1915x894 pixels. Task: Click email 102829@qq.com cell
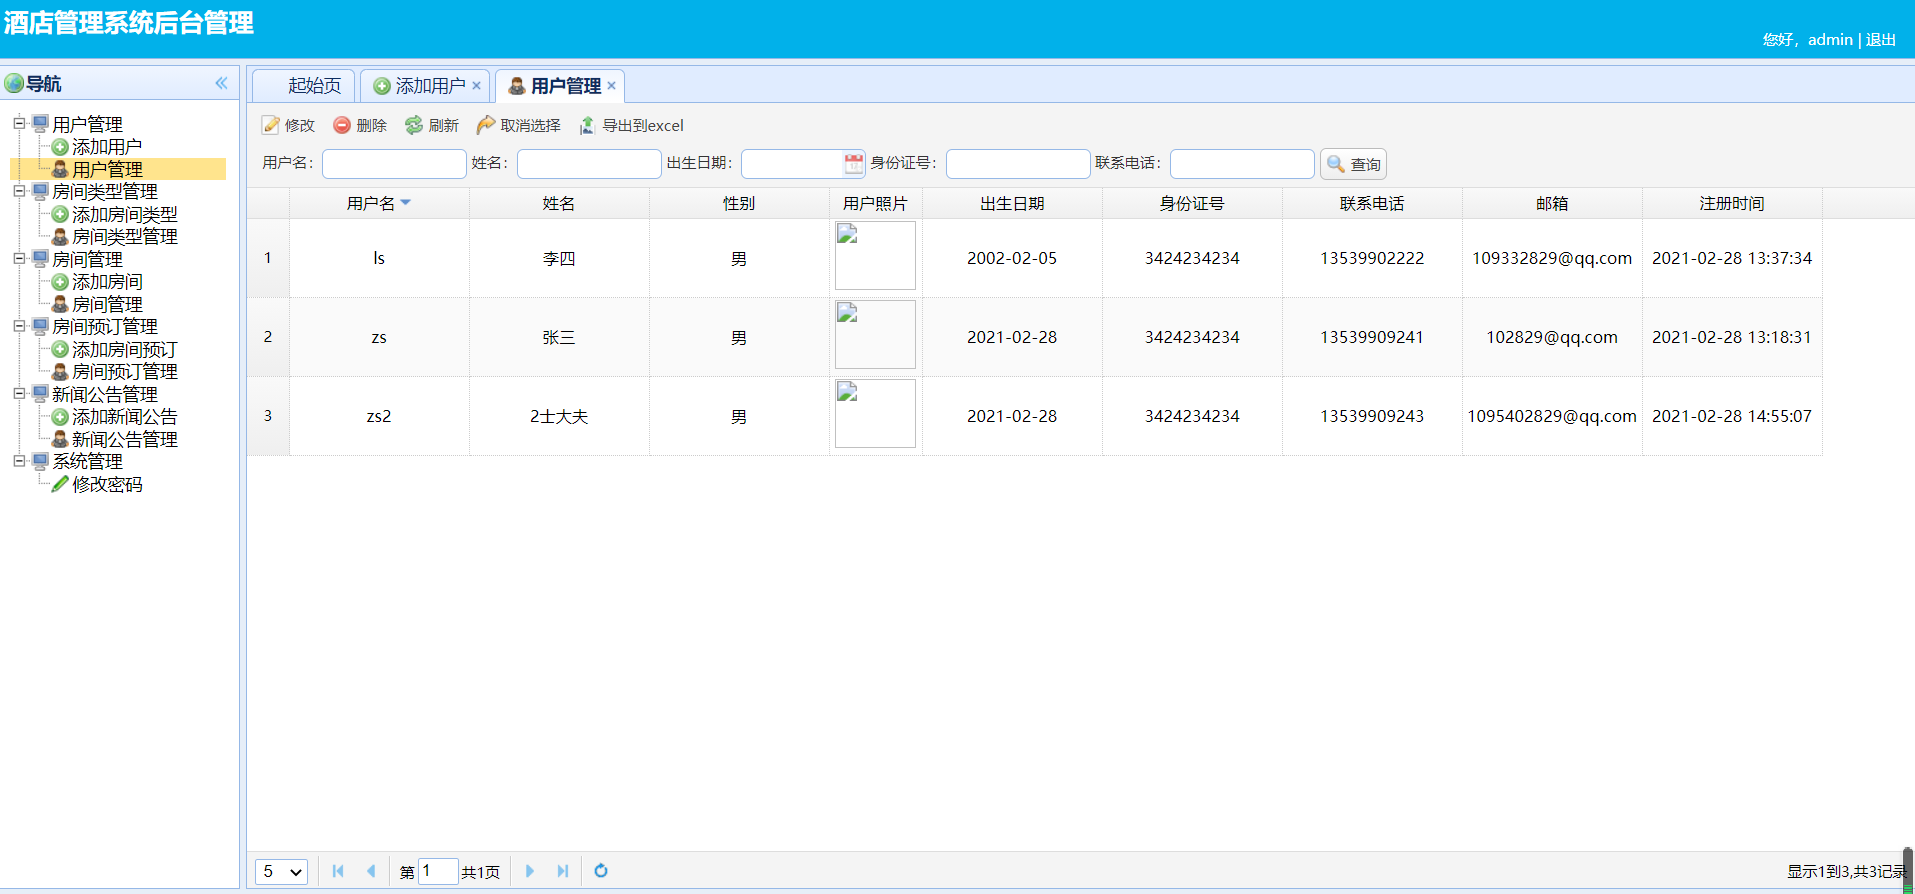click(1552, 337)
